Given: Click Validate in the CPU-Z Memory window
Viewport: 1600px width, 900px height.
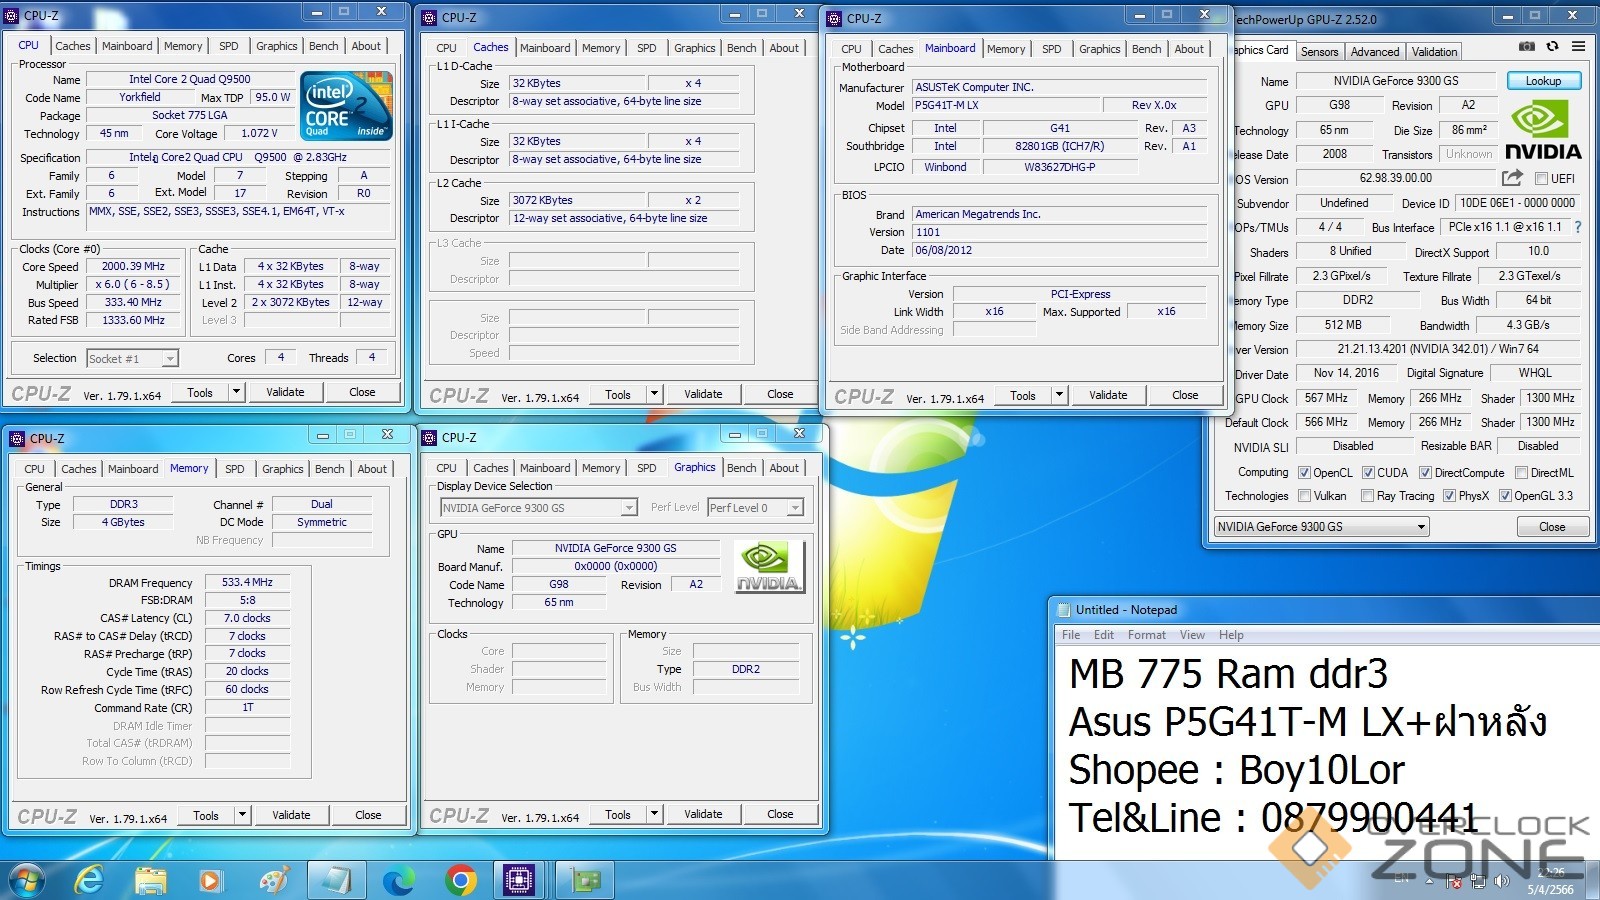Looking at the screenshot, I should click(x=291, y=815).
